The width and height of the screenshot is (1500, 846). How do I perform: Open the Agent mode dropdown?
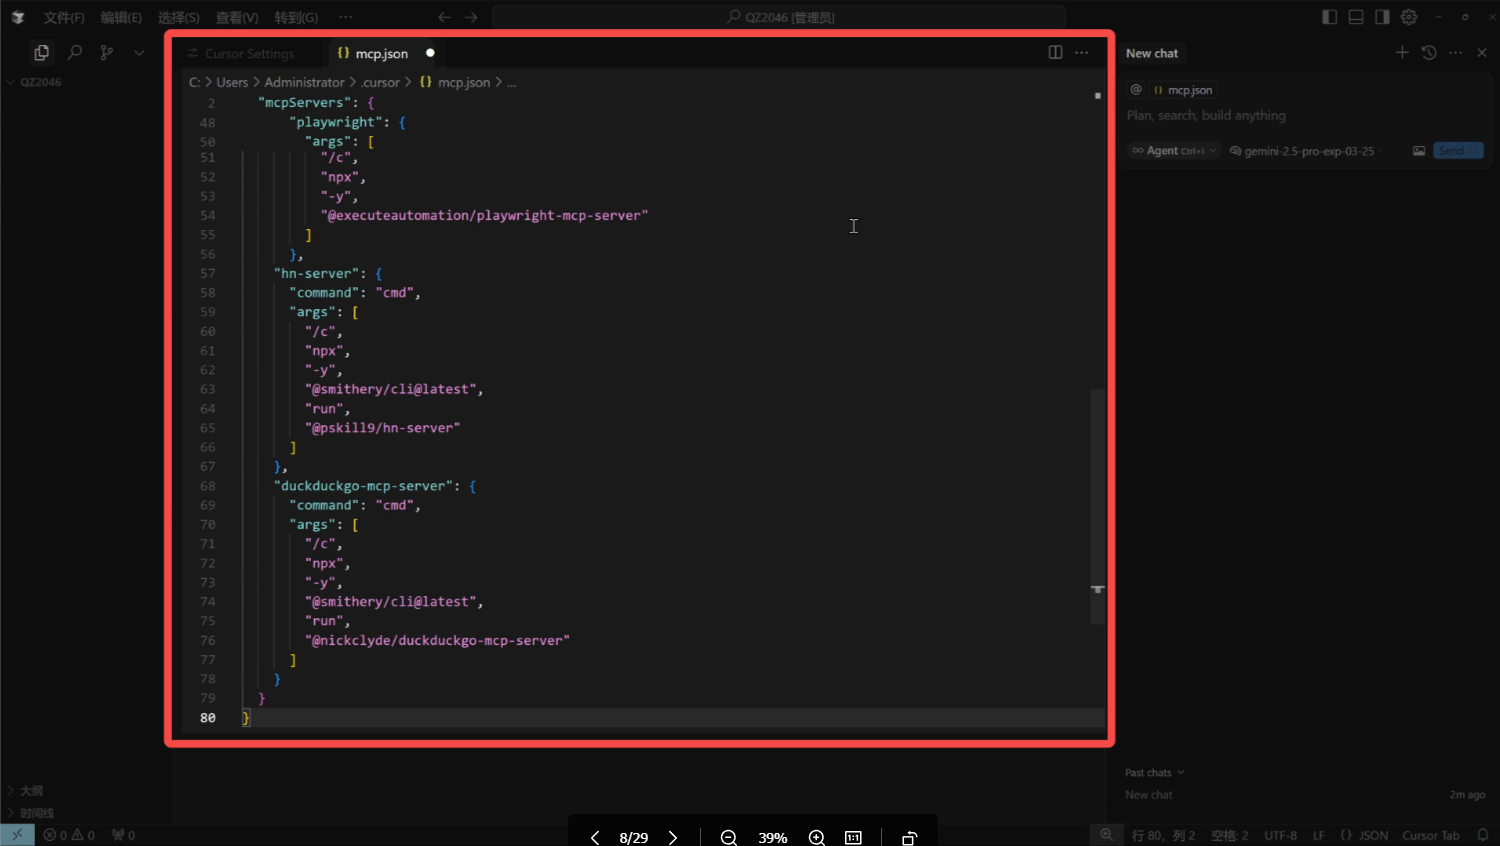click(1174, 151)
